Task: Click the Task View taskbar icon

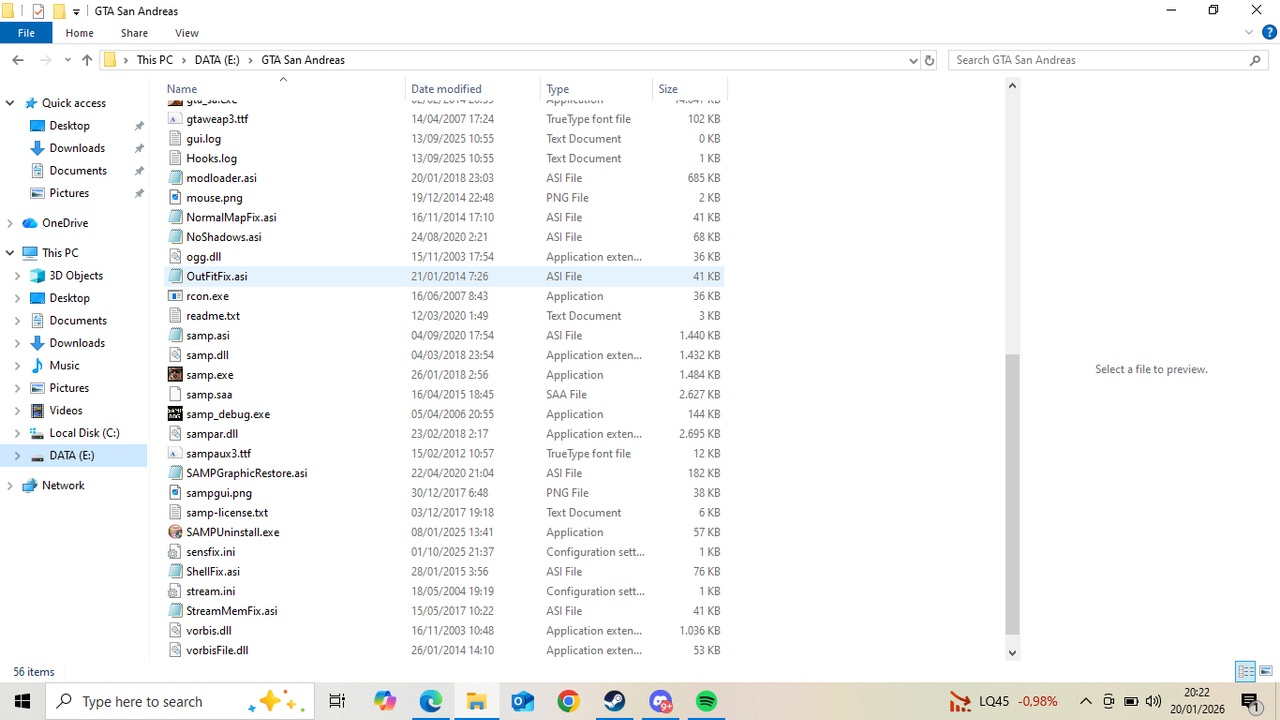Action: 337,701
